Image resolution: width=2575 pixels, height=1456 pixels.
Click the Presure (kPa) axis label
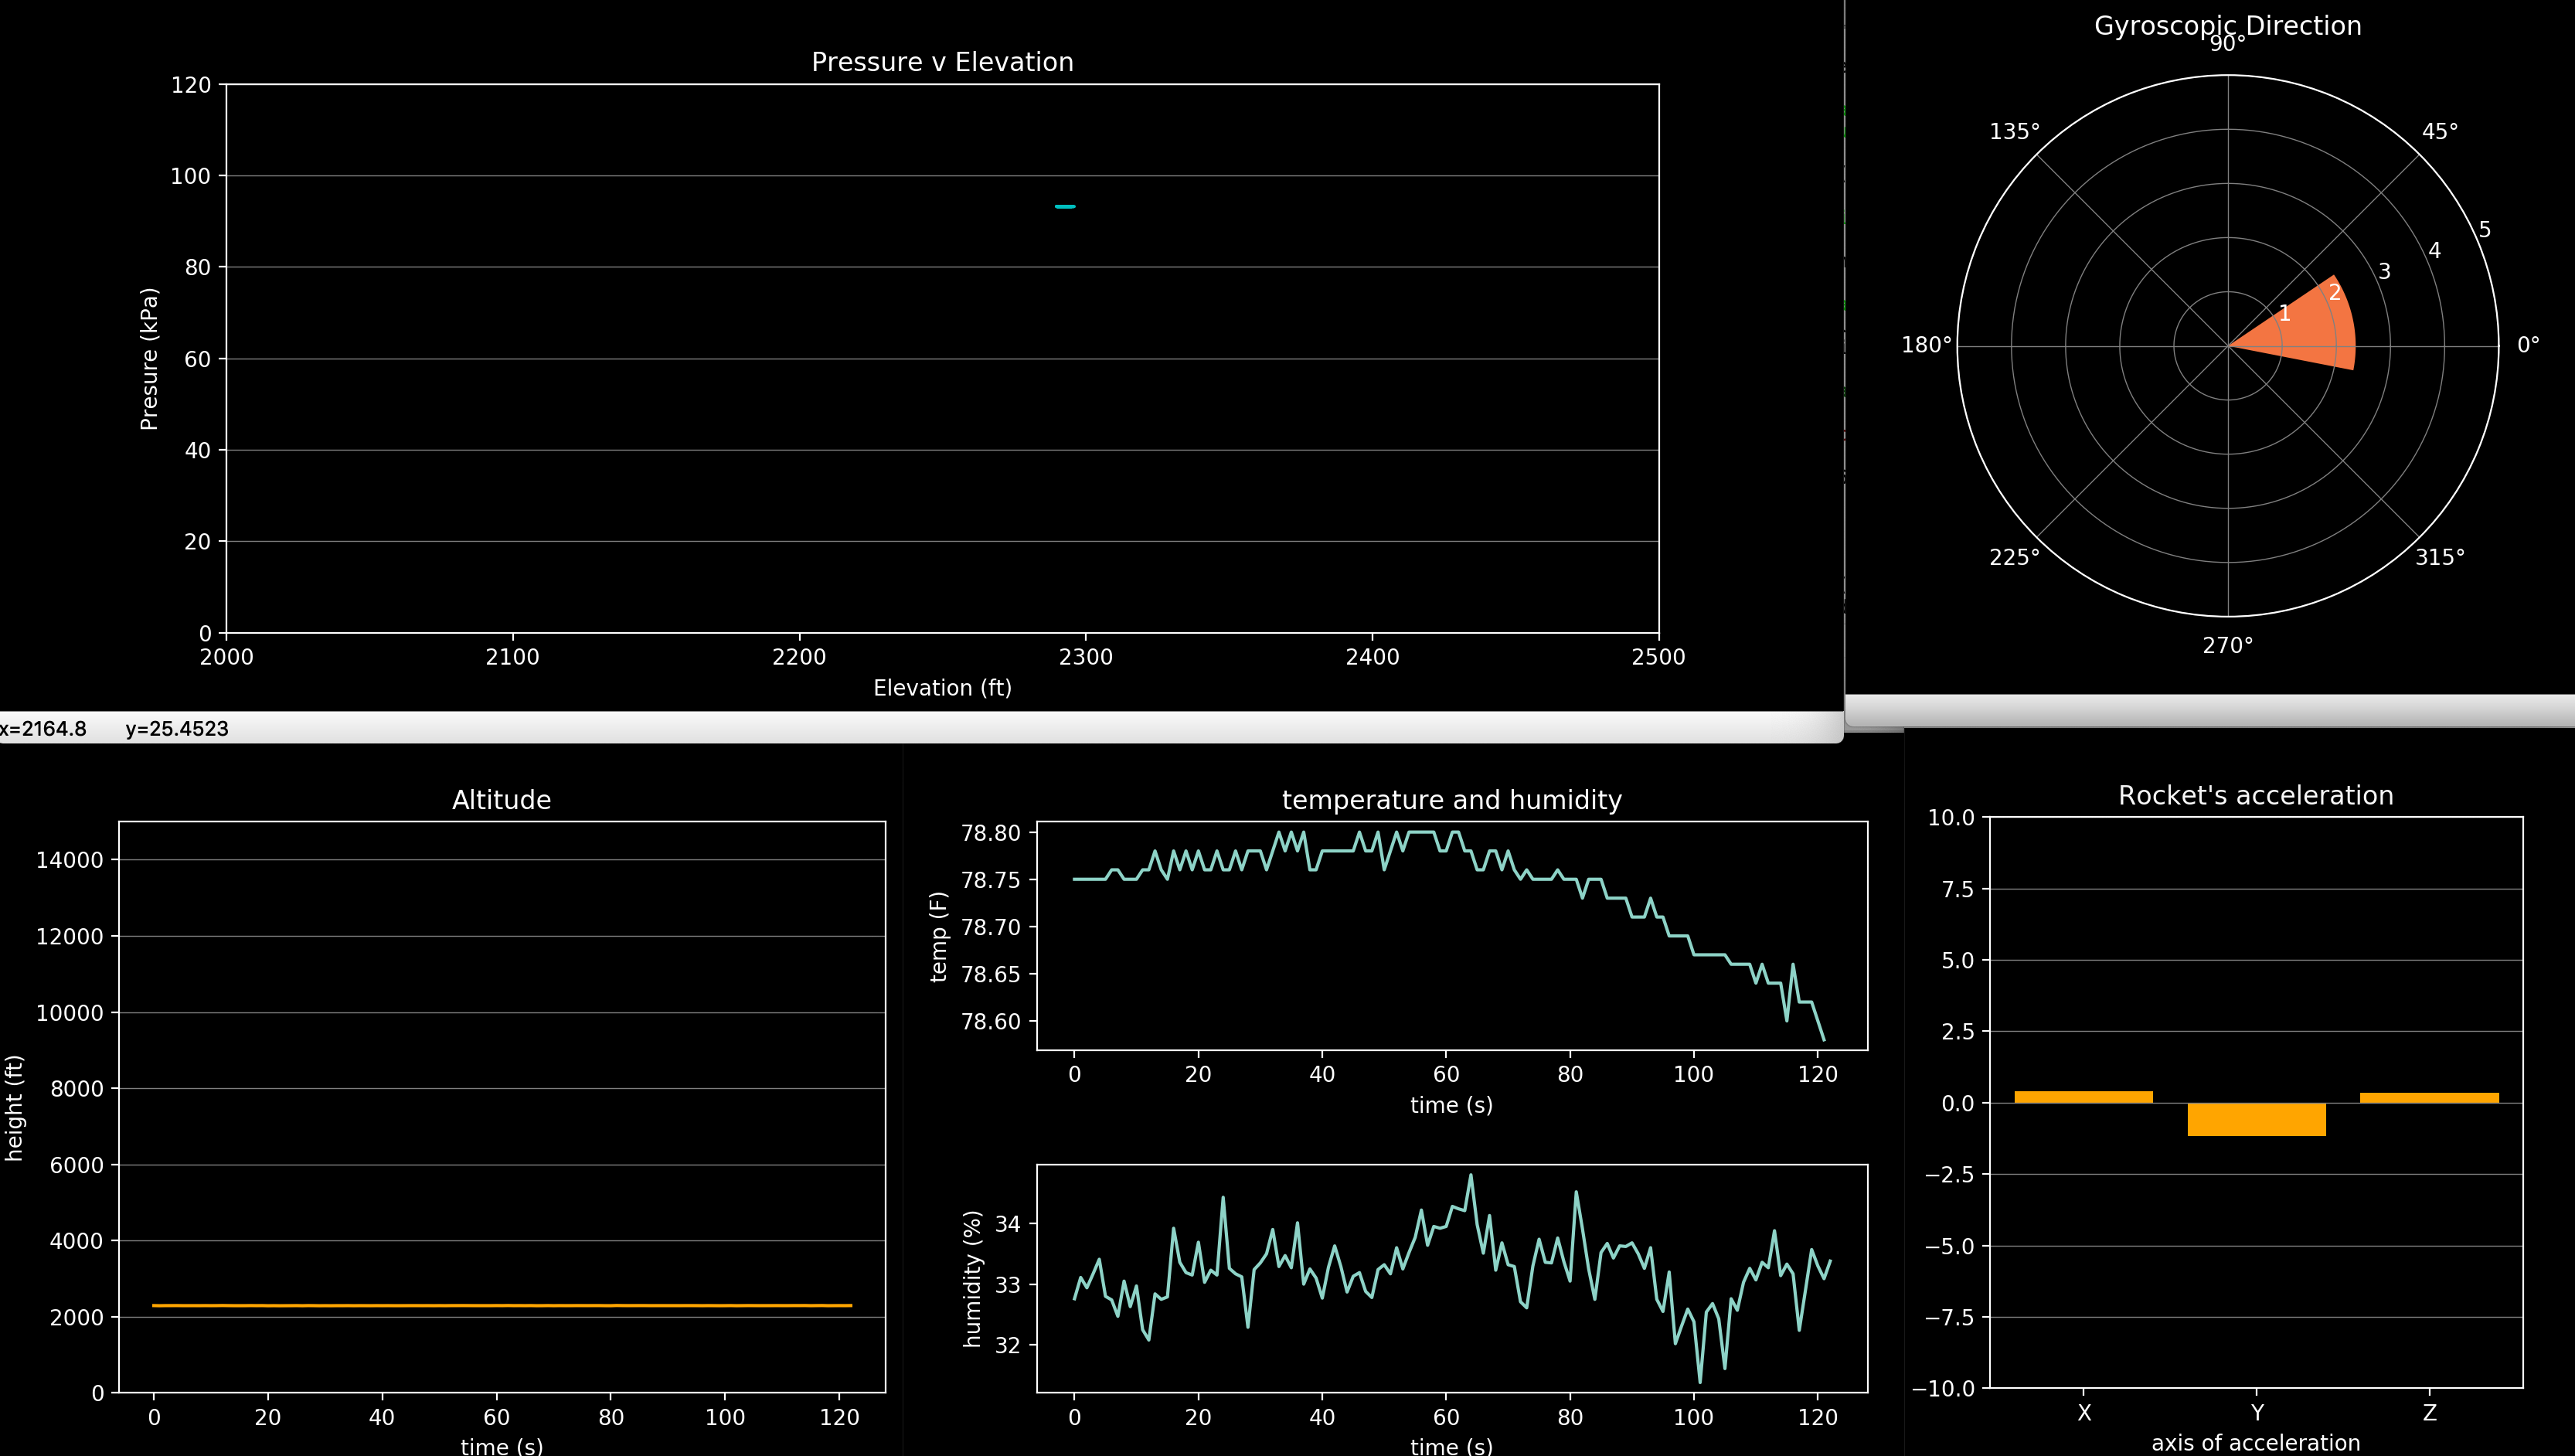pyautogui.click(x=149, y=359)
